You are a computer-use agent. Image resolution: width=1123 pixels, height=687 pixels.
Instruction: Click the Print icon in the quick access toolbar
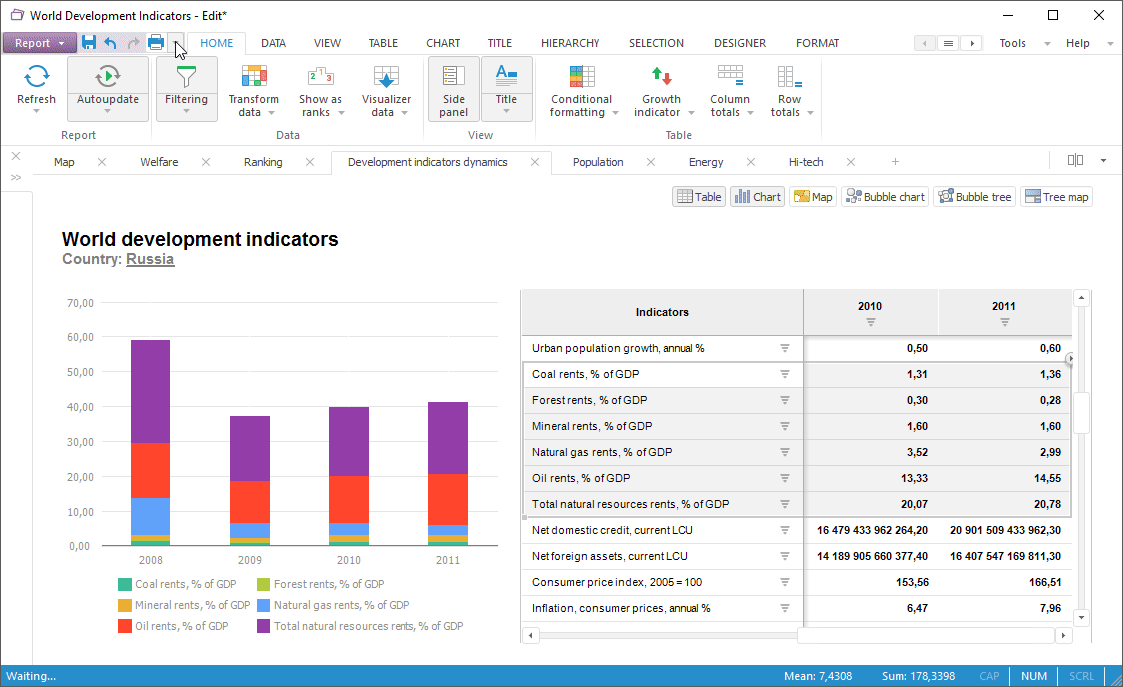(x=156, y=43)
